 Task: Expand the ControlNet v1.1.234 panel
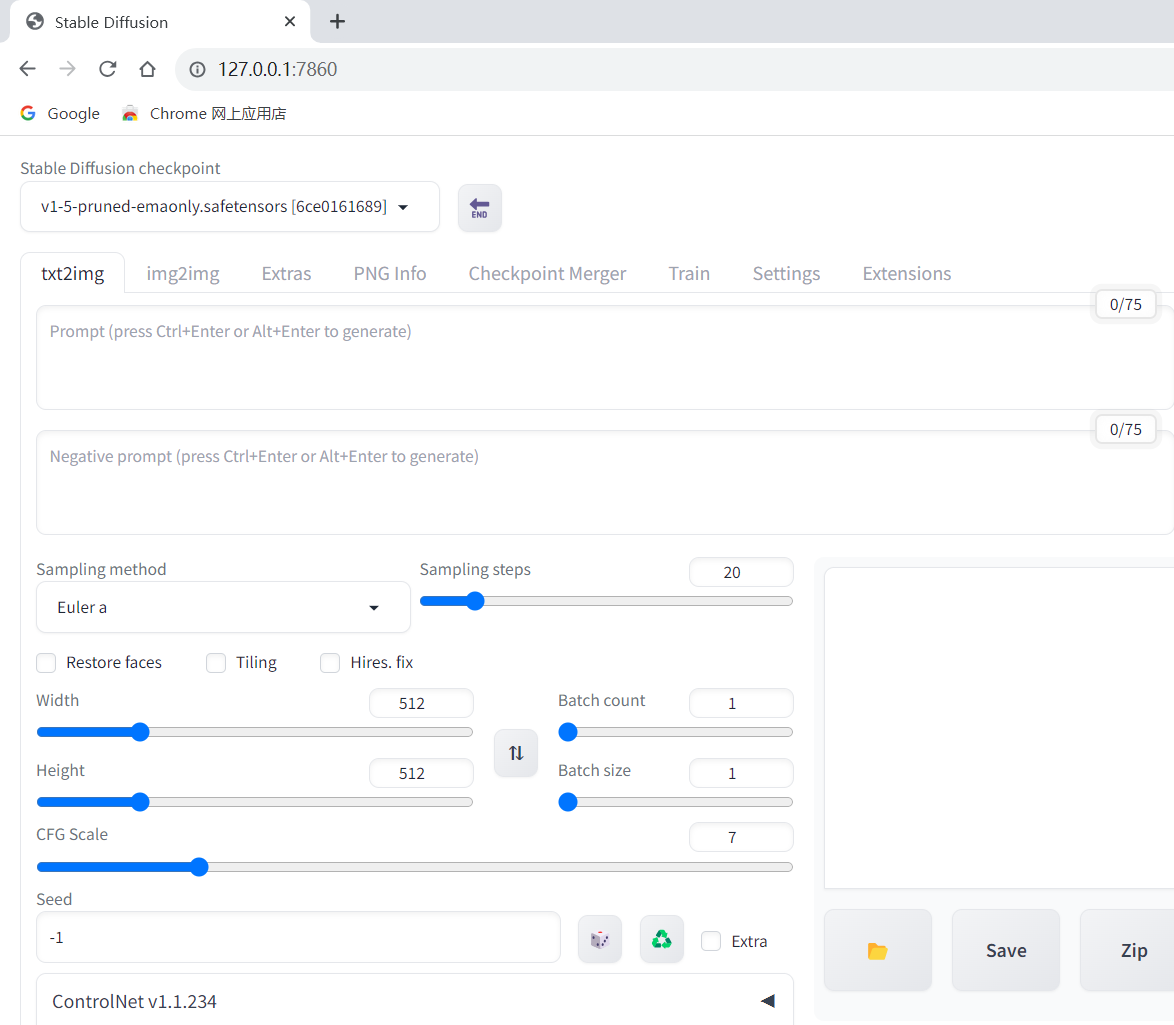click(415, 1001)
